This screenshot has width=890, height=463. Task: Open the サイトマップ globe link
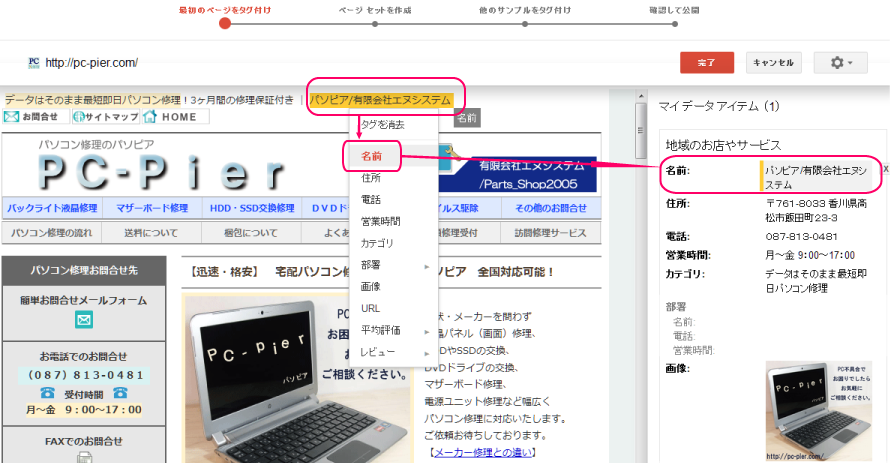coord(106,116)
